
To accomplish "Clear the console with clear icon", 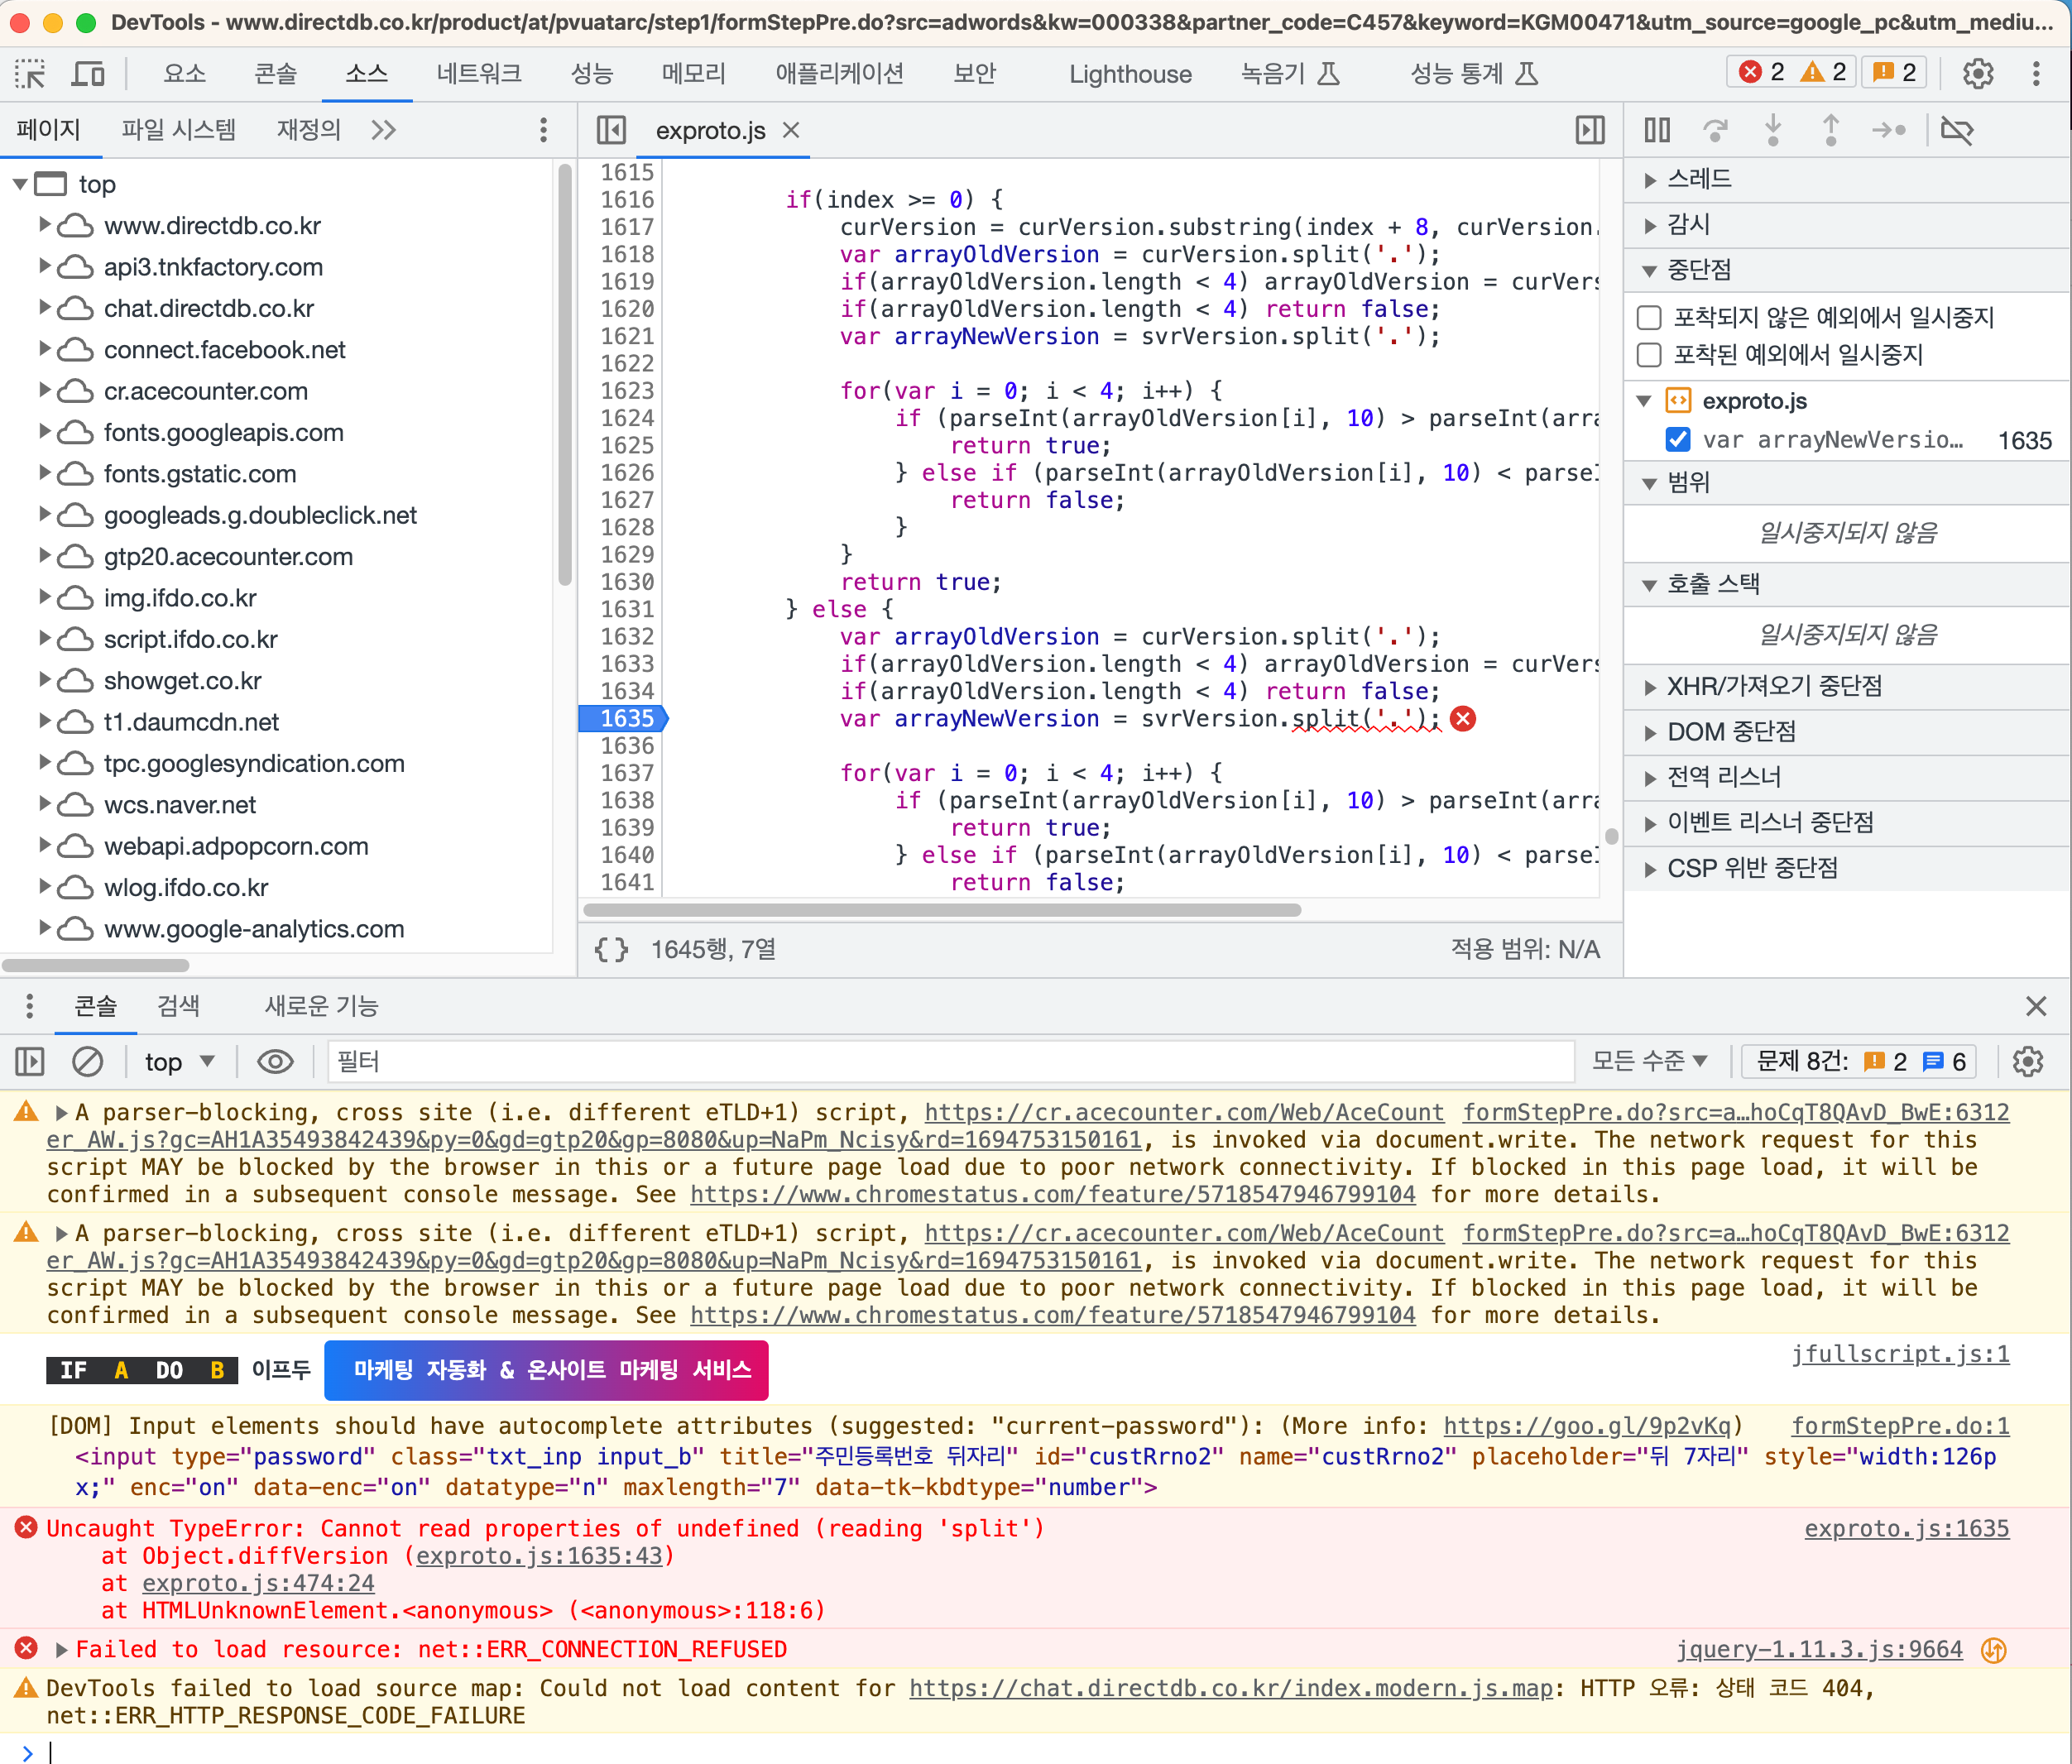I will 88,1061.
